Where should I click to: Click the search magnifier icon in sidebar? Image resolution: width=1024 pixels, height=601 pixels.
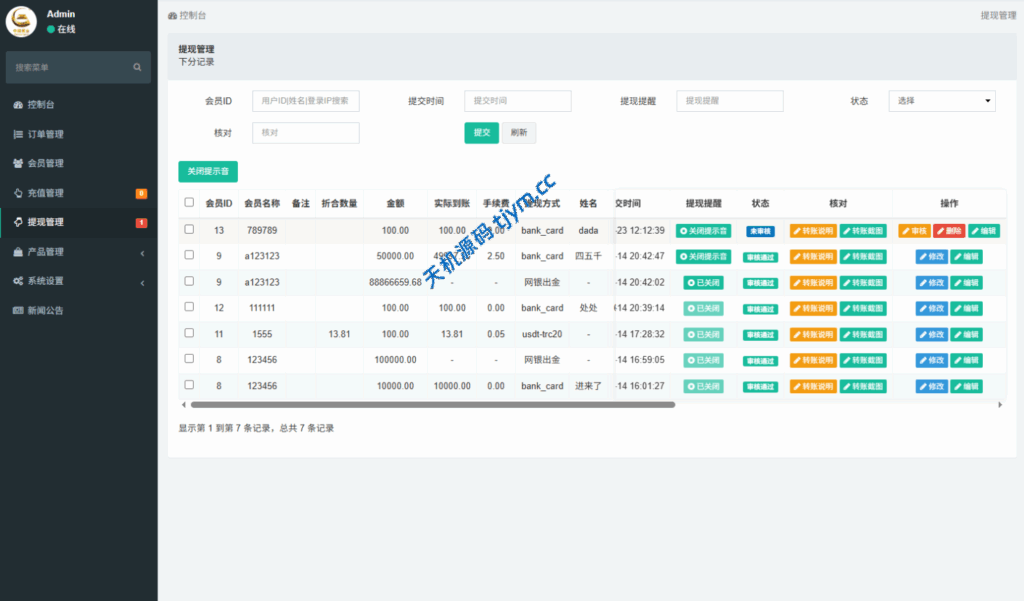138,67
